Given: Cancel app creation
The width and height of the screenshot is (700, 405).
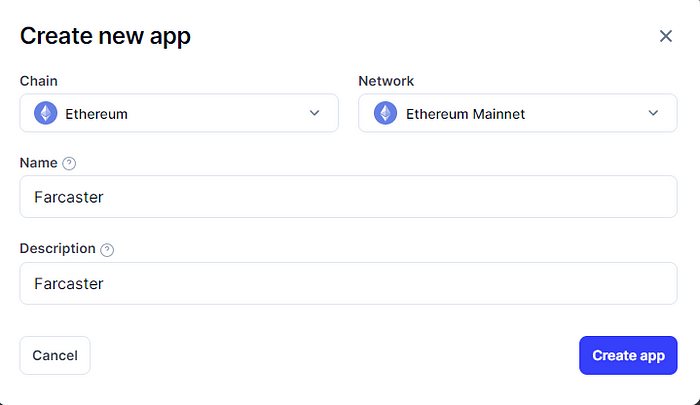Looking at the screenshot, I should click(x=55, y=355).
